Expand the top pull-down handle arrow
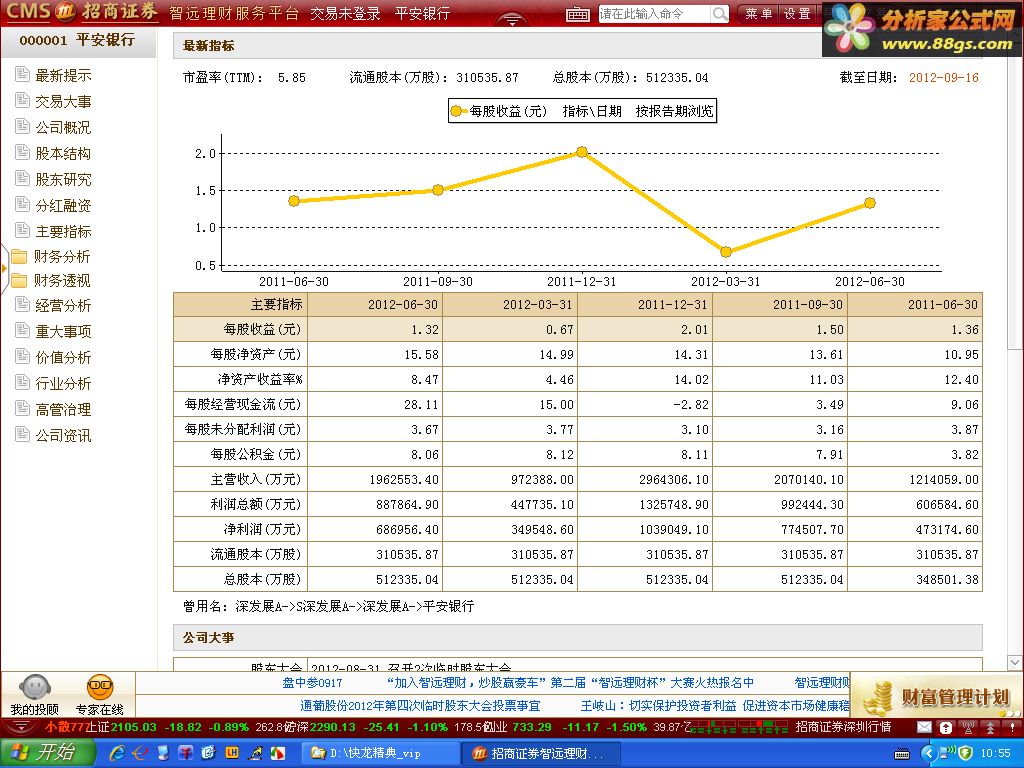 point(513,20)
